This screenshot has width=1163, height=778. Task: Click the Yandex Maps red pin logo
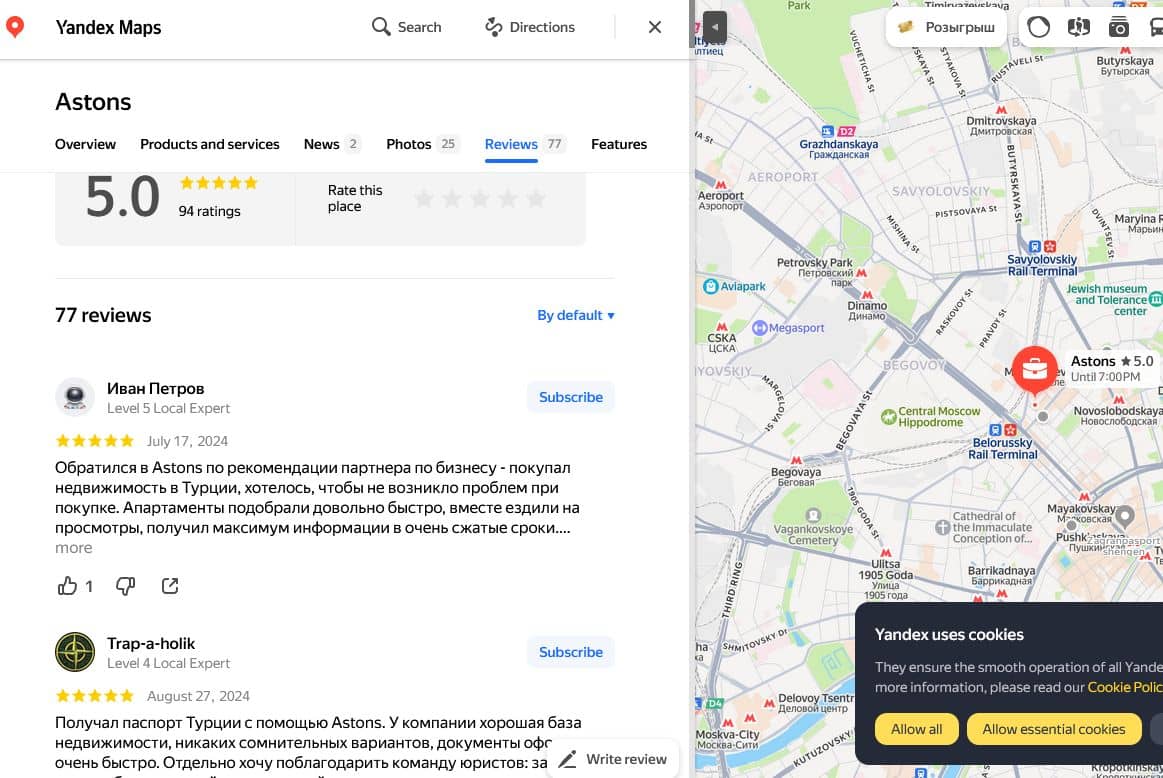(x=14, y=27)
